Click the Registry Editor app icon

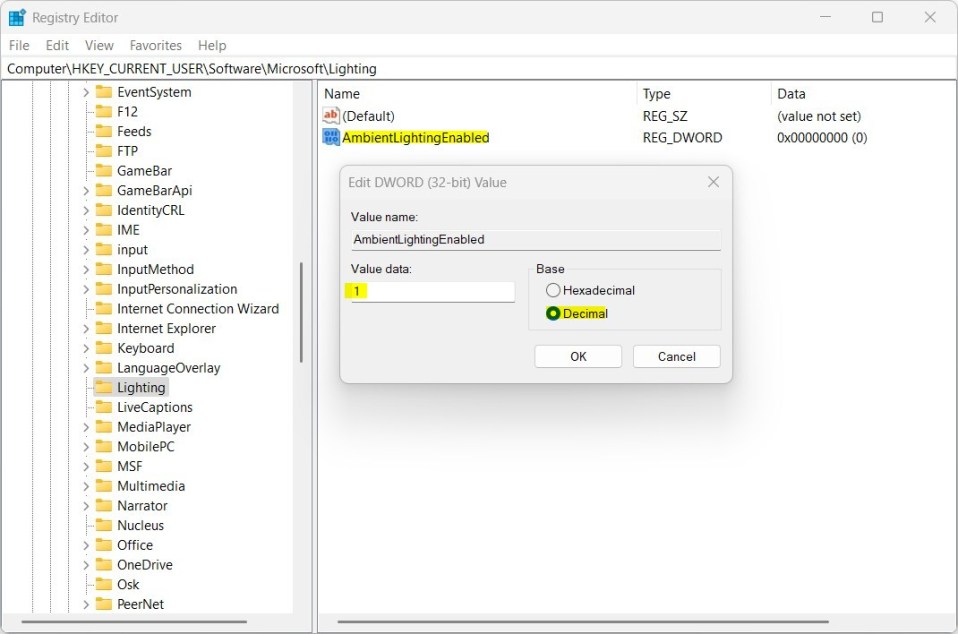(x=16, y=18)
